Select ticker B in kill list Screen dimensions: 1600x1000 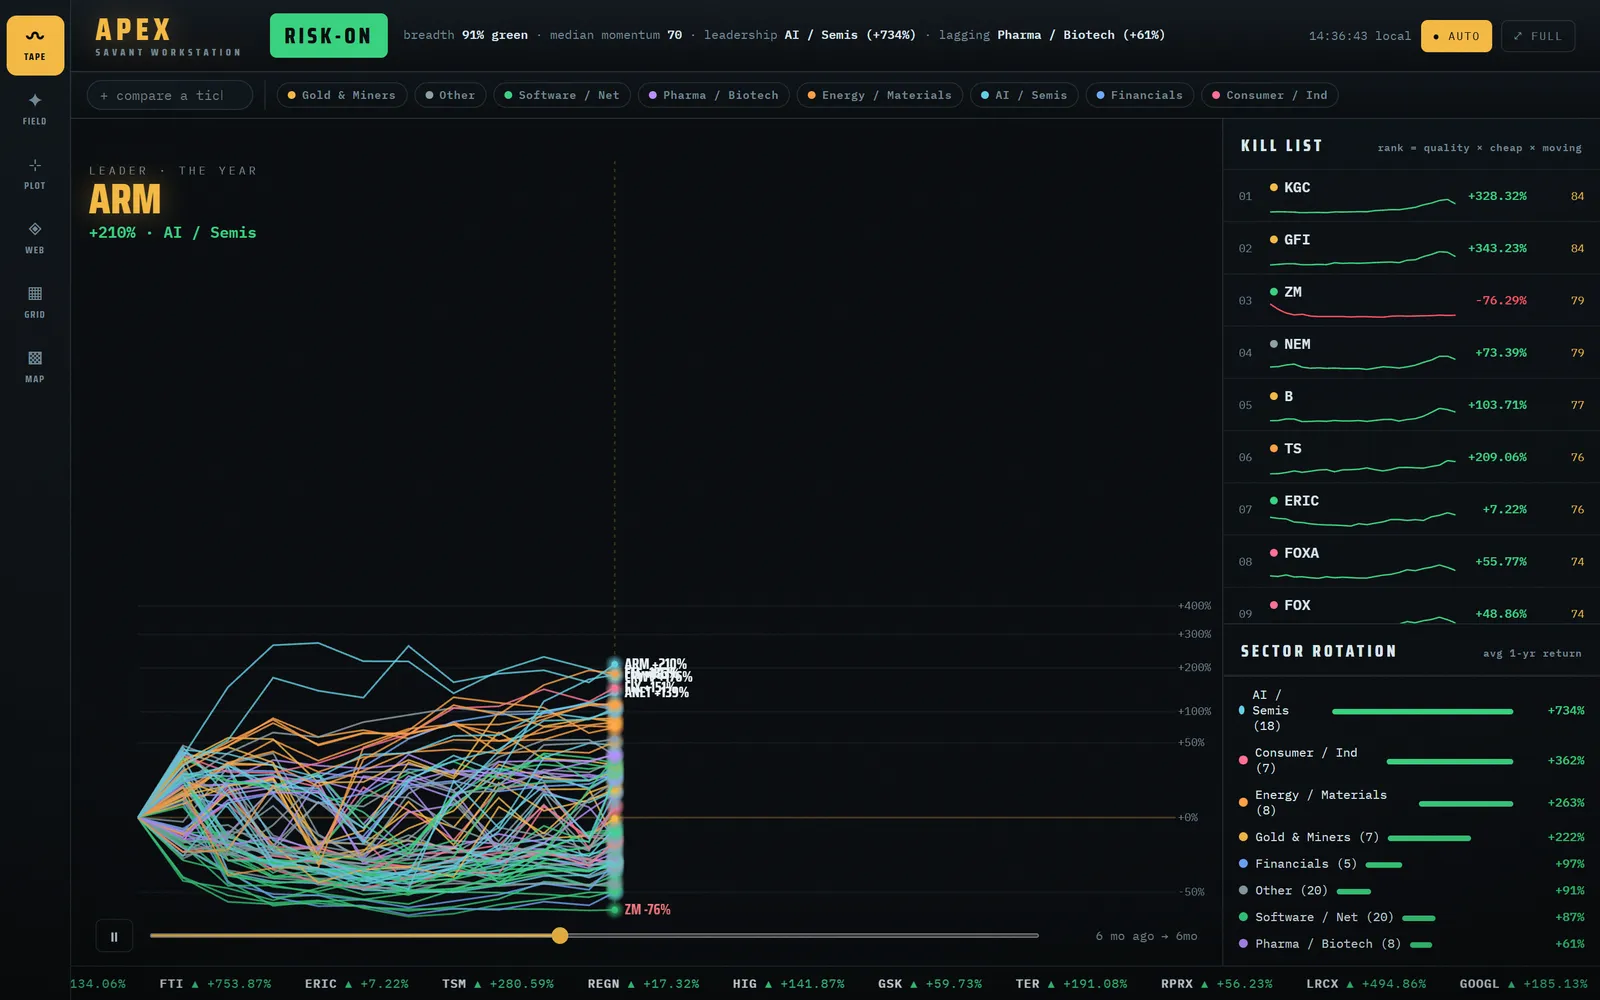coord(1412,405)
